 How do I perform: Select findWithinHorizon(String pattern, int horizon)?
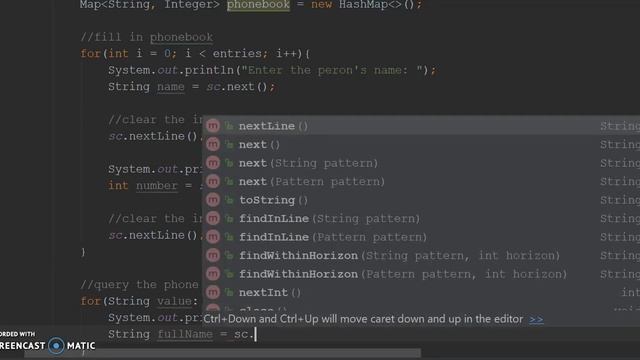click(x=421, y=256)
